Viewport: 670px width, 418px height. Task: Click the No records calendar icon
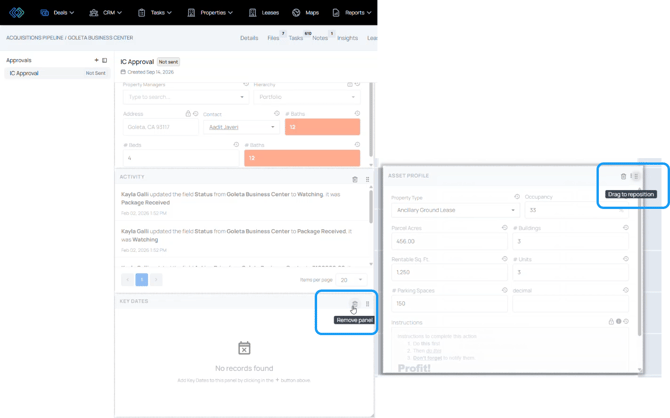[244, 348]
